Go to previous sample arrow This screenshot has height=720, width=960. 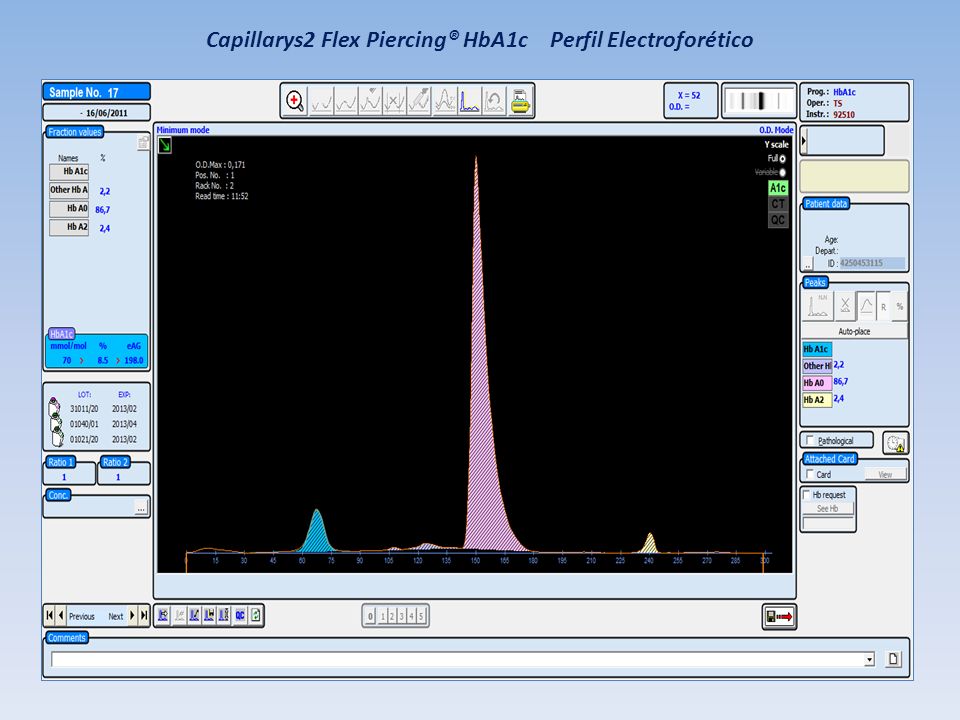click(61, 615)
